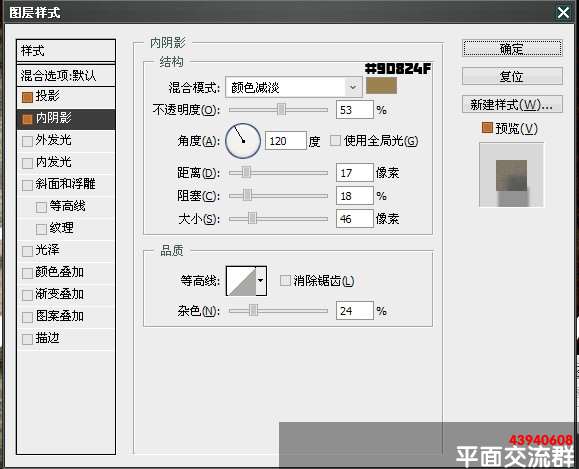Uncheck the 投影 effect checkbox
The image size is (579, 469).
(x=27, y=97)
